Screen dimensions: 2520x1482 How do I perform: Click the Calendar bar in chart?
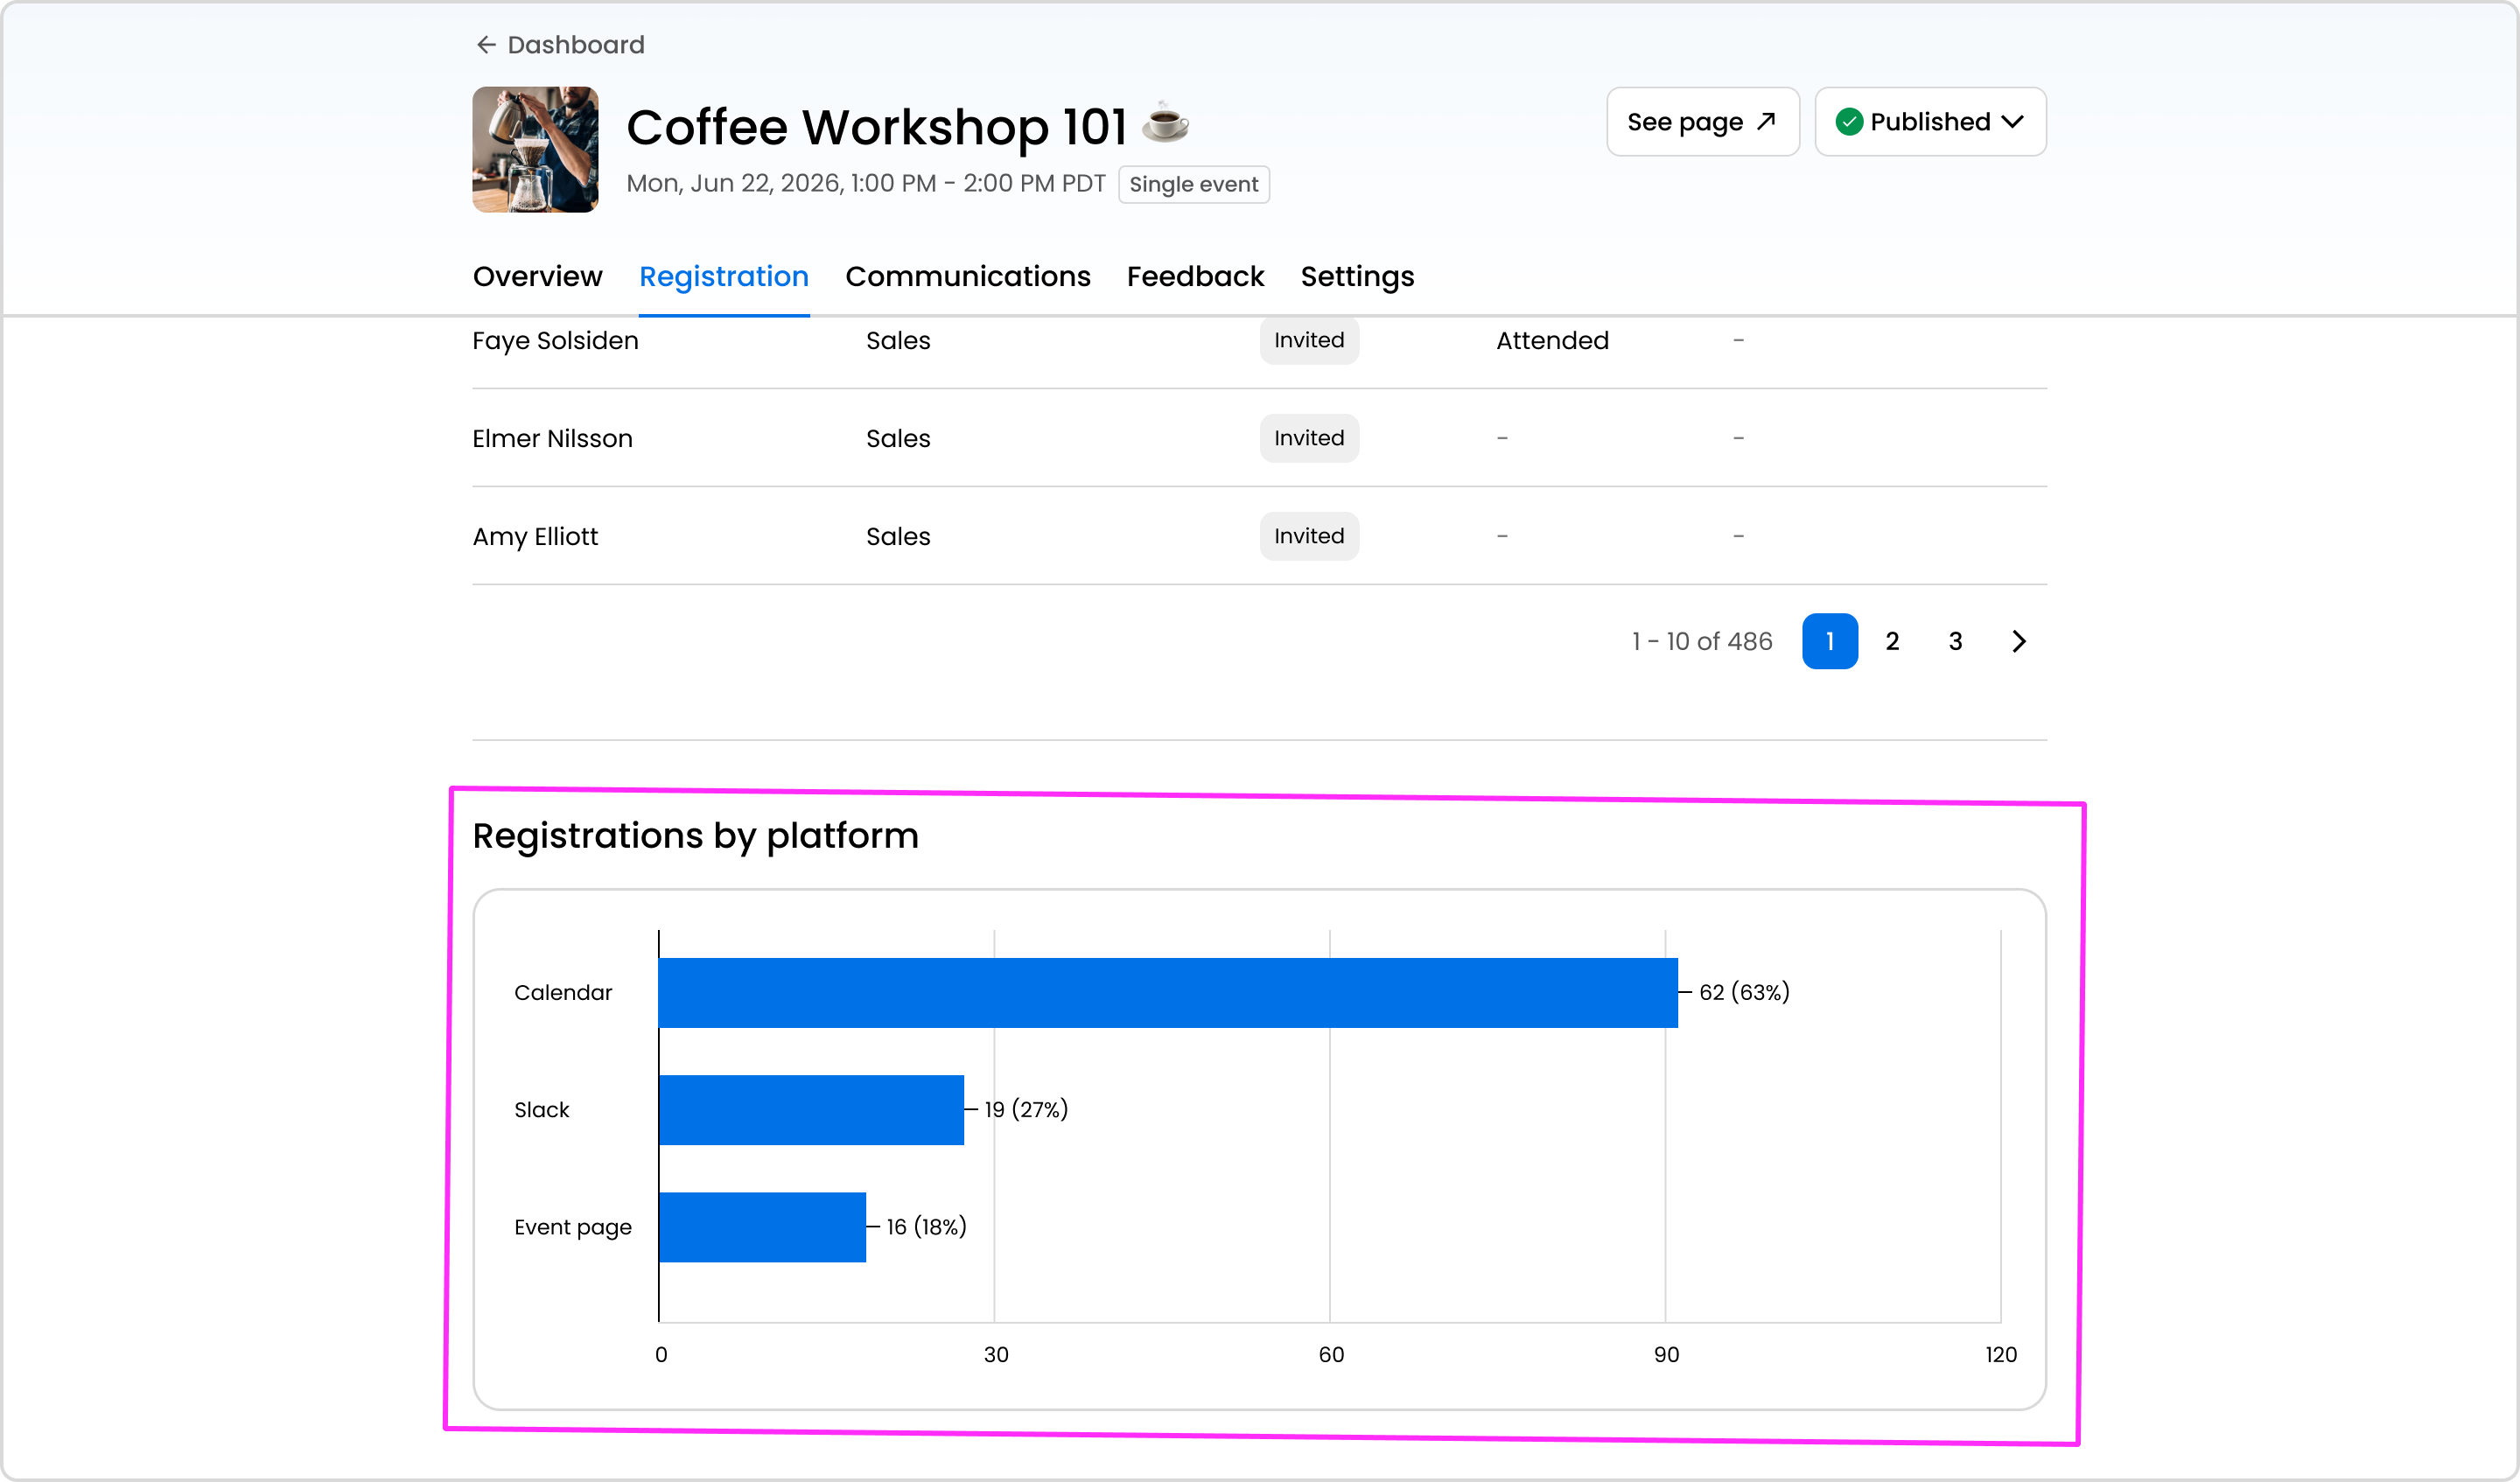coord(1167,992)
